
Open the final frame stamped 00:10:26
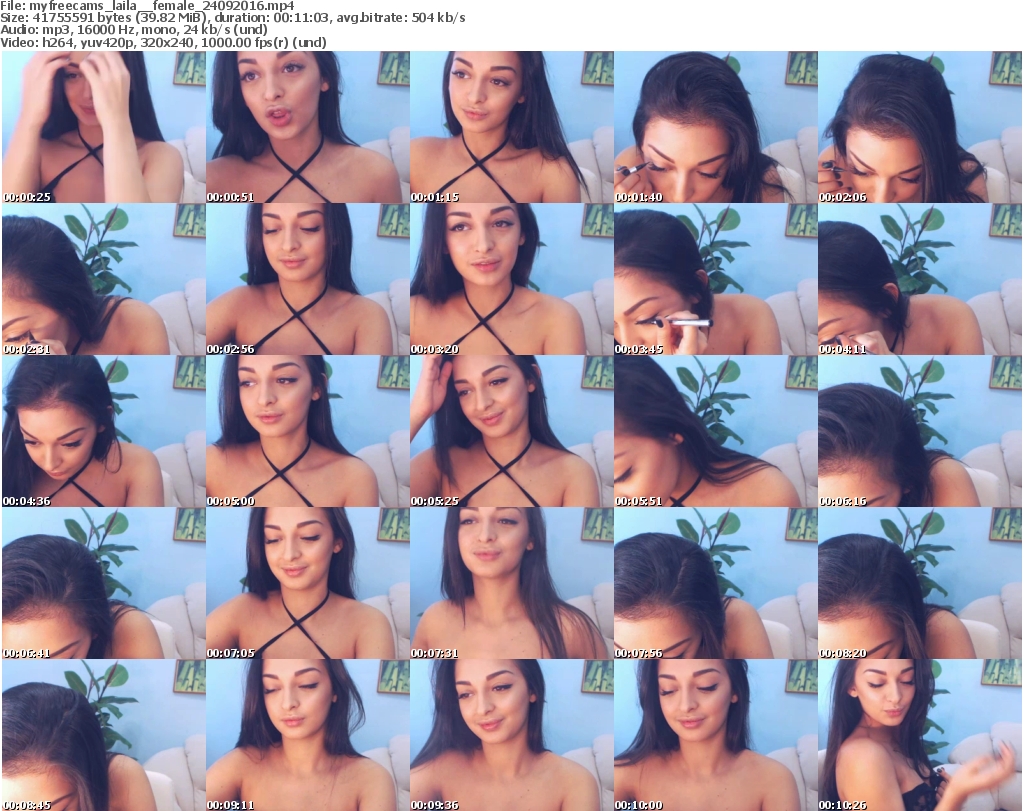(x=920, y=735)
